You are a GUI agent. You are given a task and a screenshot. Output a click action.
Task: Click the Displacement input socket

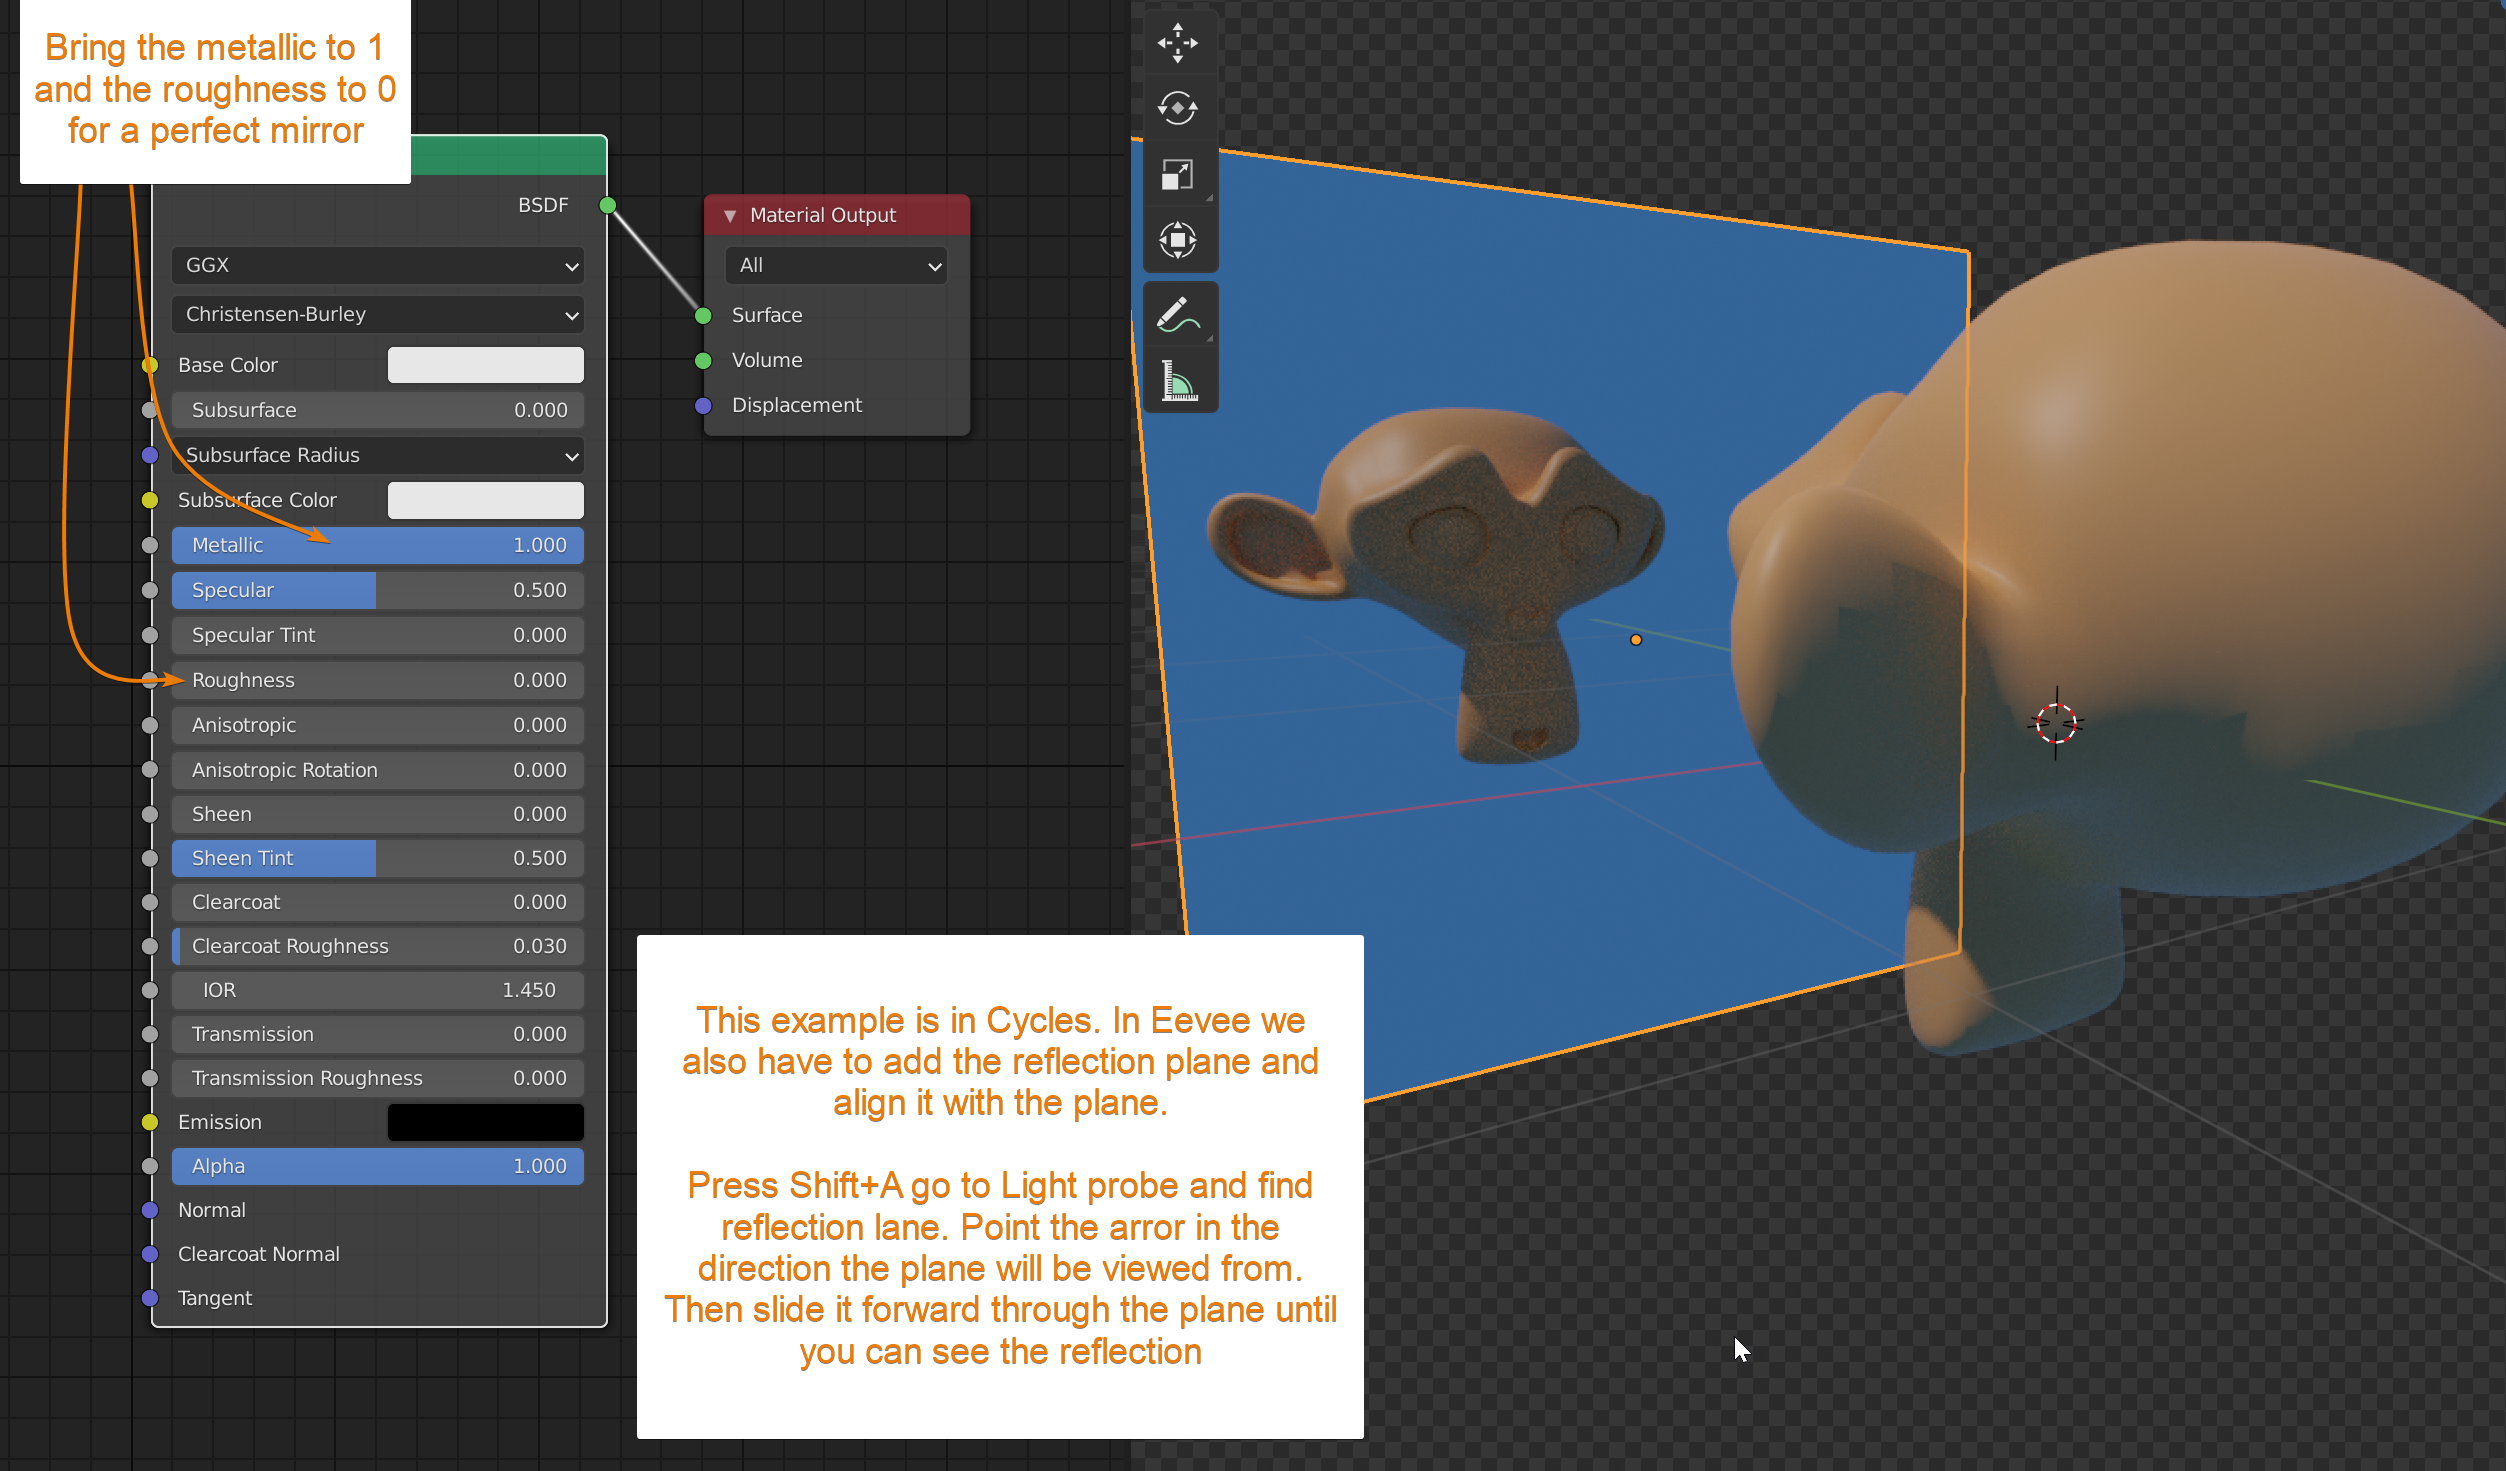[x=703, y=405]
